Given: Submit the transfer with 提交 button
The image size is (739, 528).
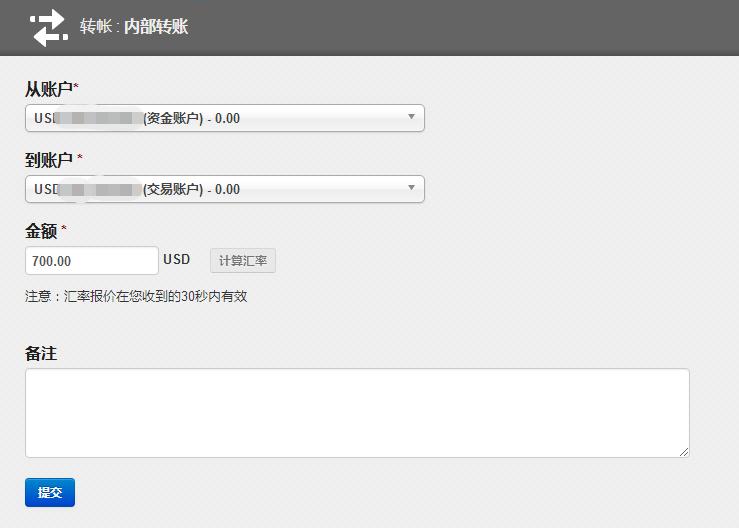Looking at the screenshot, I should click(x=50, y=492).
